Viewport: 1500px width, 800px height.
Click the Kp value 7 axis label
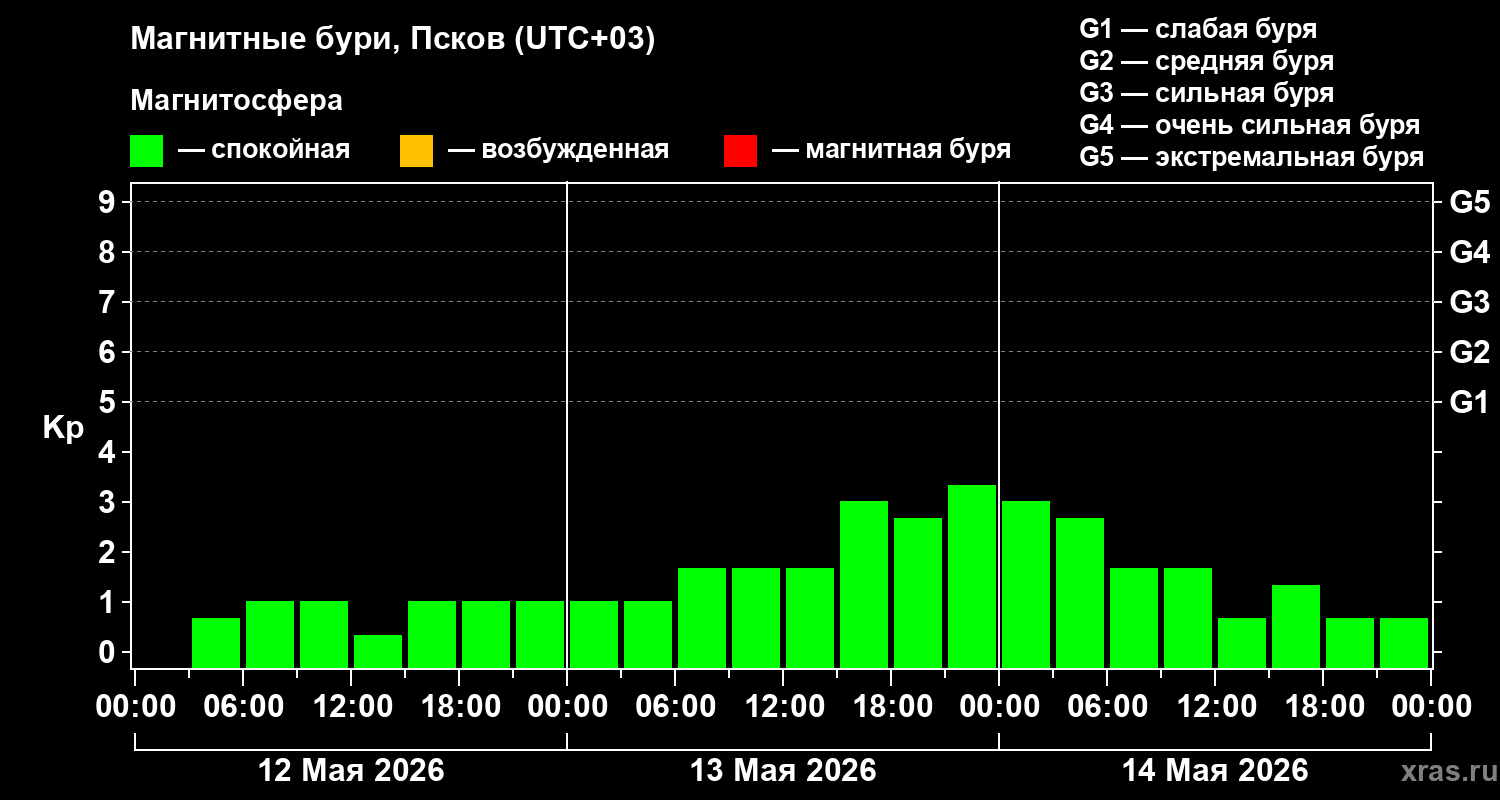click(x=109, y=302)
